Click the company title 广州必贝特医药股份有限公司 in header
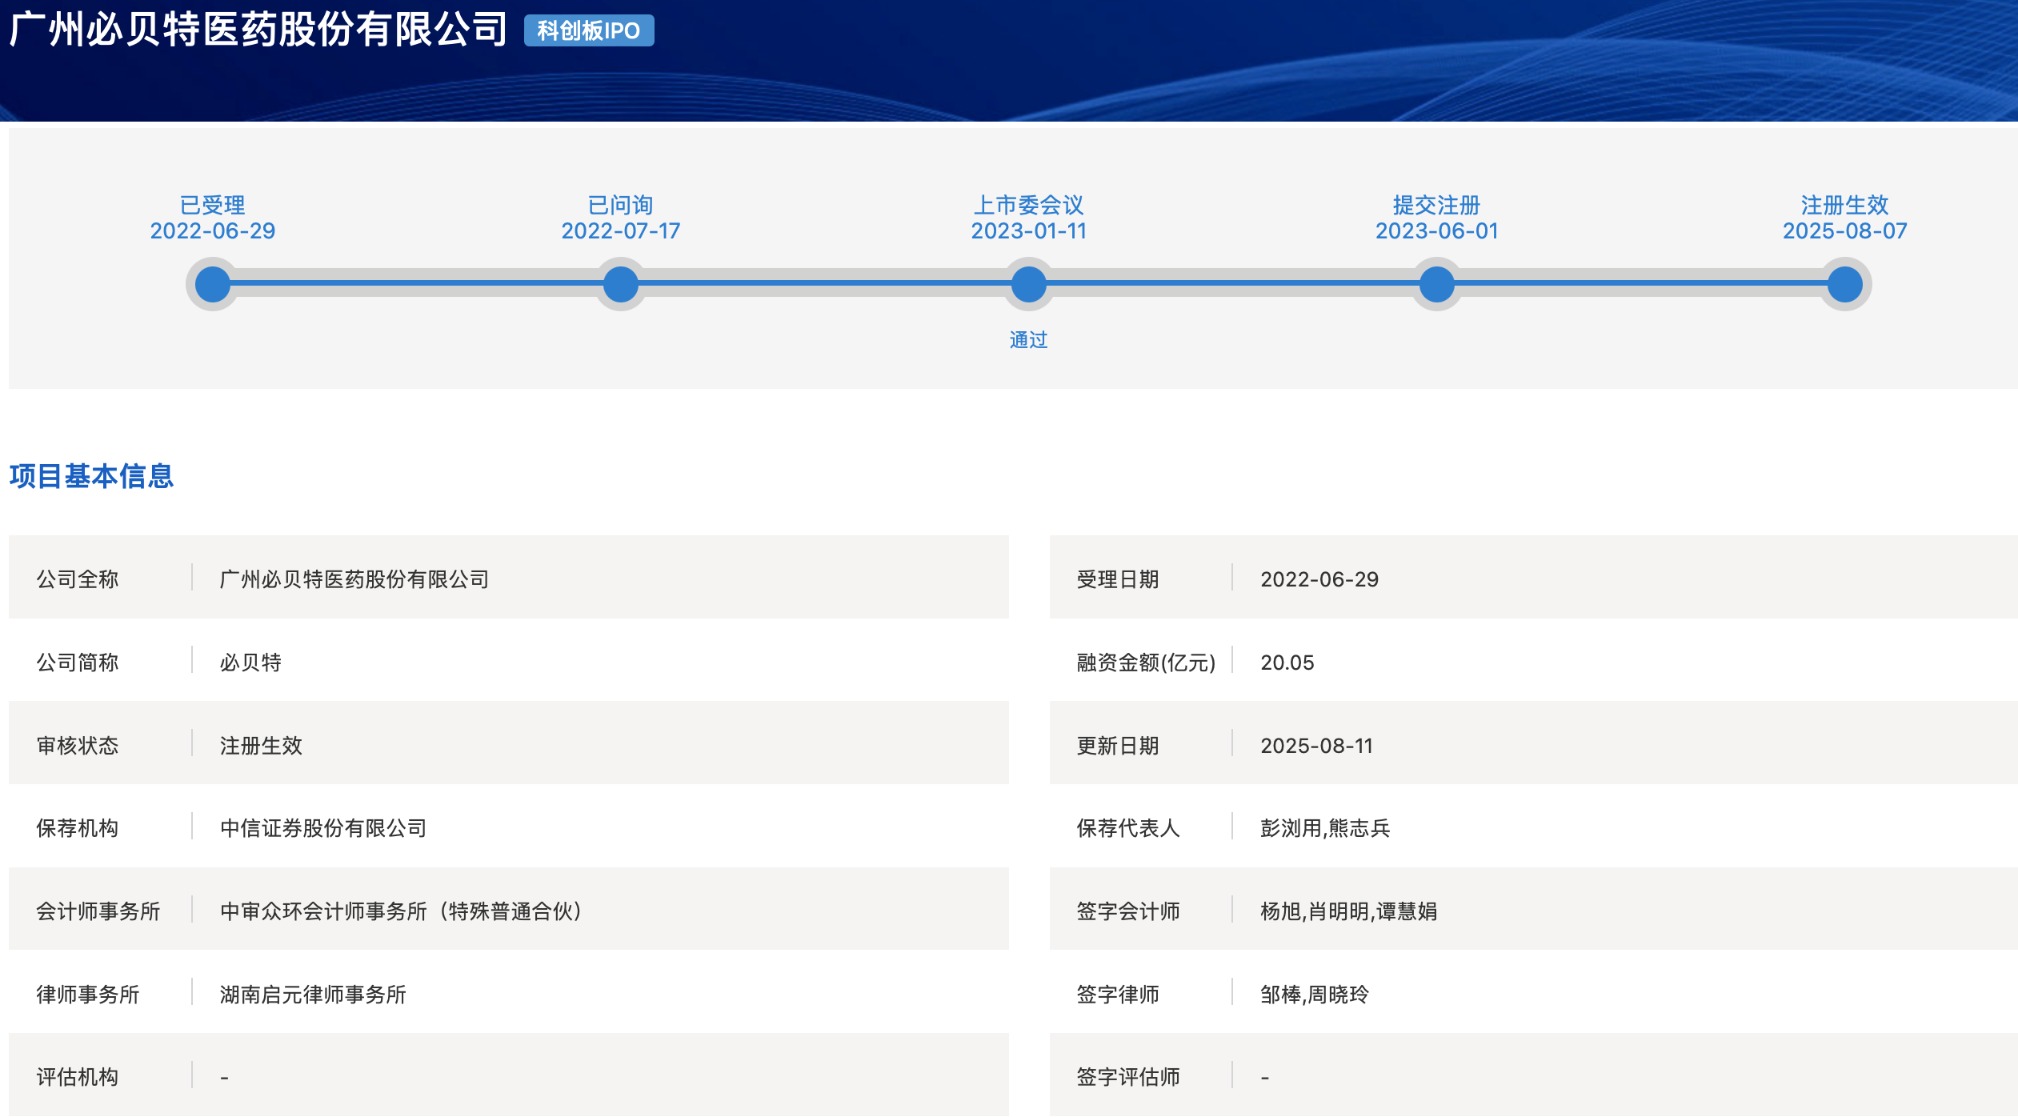The width and height of the screenshot is (2018, 1117). 259,30
